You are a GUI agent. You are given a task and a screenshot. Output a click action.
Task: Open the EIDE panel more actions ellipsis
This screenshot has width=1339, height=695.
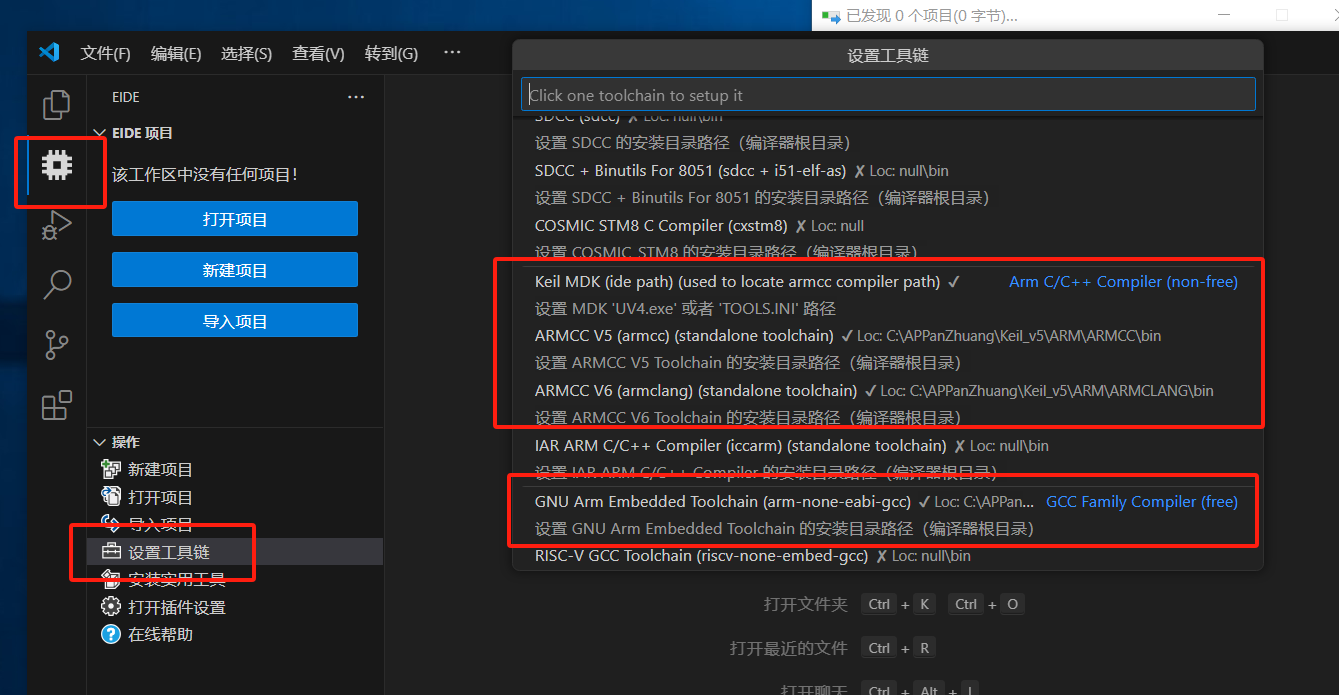pos(356,97)
